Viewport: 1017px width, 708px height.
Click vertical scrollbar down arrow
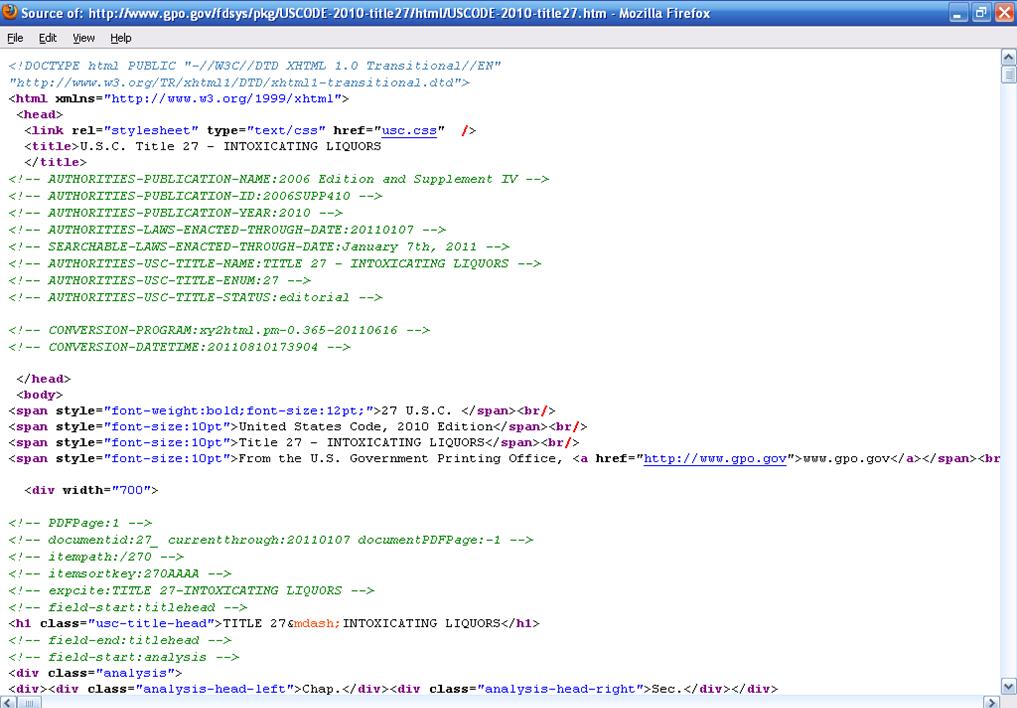1008,687
